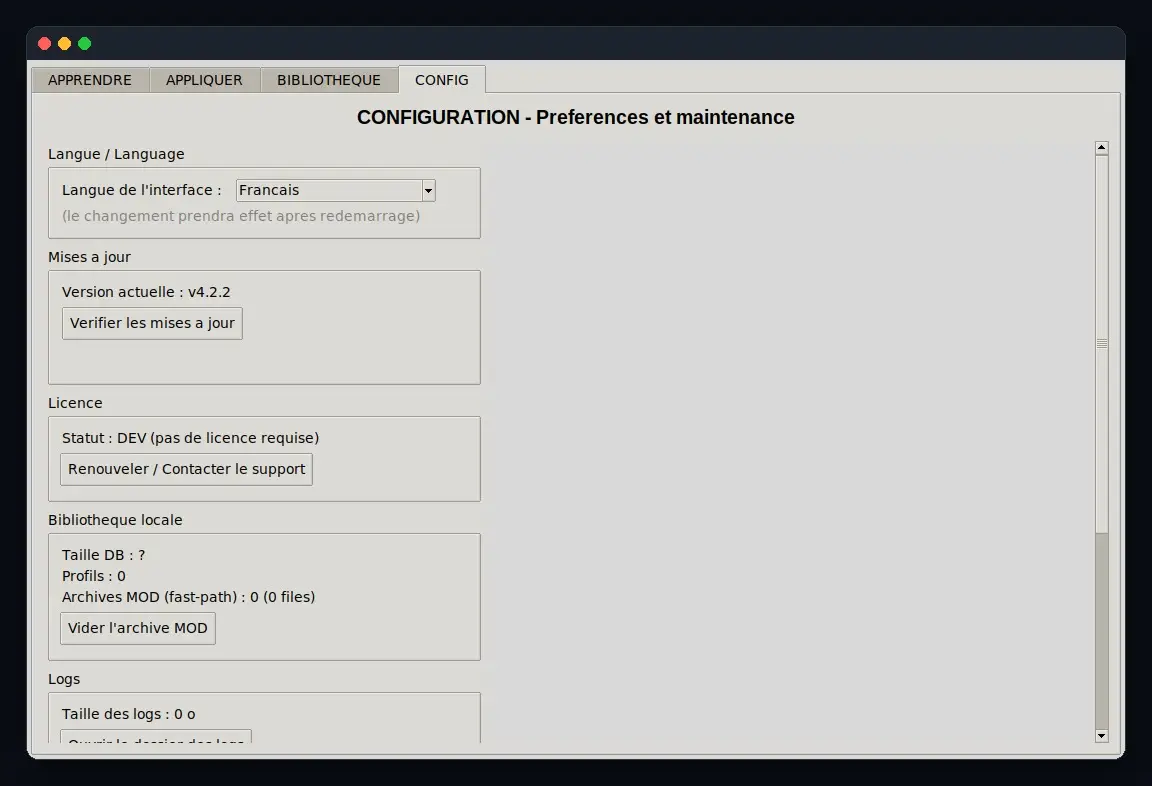The height and width of the screenshot is (786, 1152).
Task: Click the 'Taille des logs : 0 o' text
Action: click(x=129, y=714)
